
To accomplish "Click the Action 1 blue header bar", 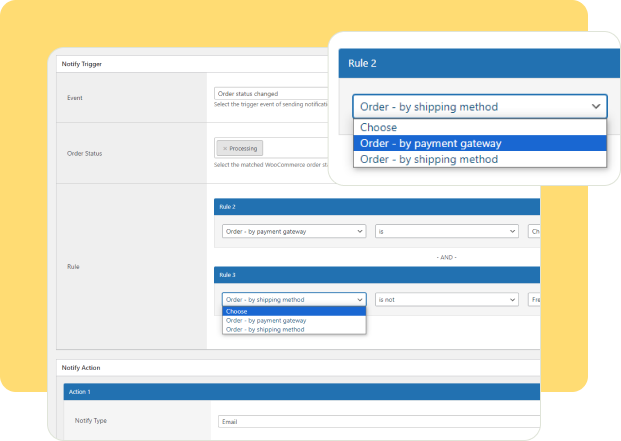I will click(300, 391).
